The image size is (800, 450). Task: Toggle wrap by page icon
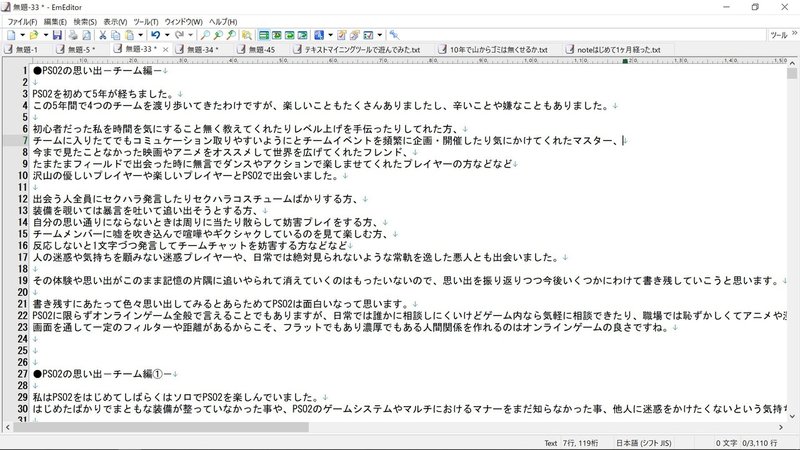pyautogui.click(x=303, y=35)
